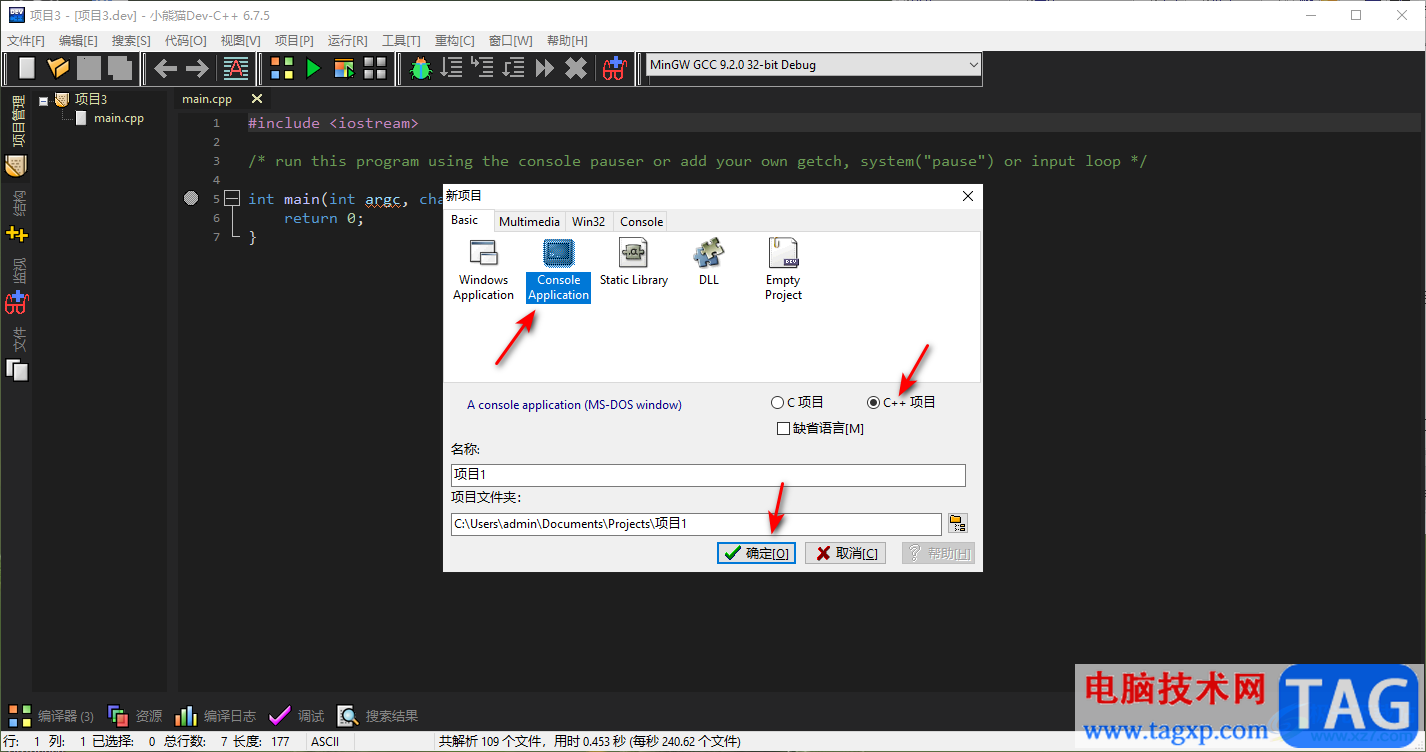Screen dimensions: 1426x752
Task: Click the Compile colored squares icon
Action: (x=282, y=68)
